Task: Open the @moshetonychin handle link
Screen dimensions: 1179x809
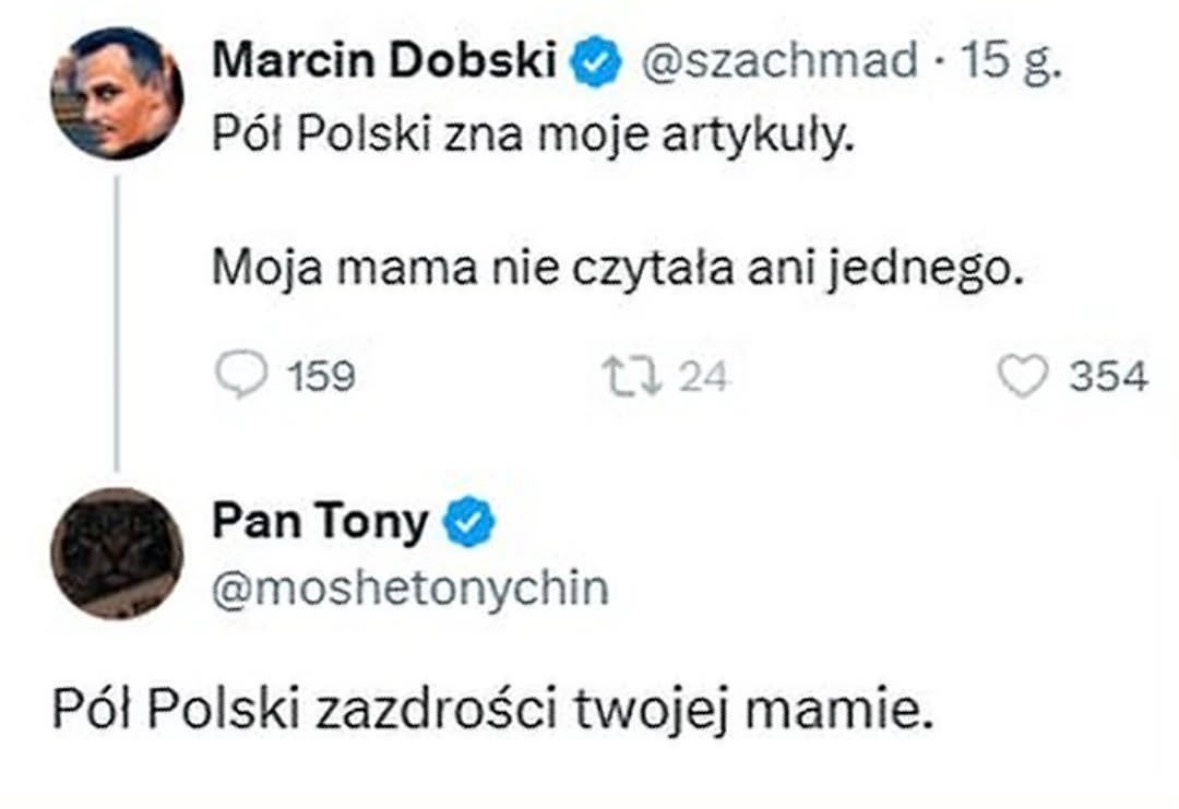Action: [x=409, y=588]
